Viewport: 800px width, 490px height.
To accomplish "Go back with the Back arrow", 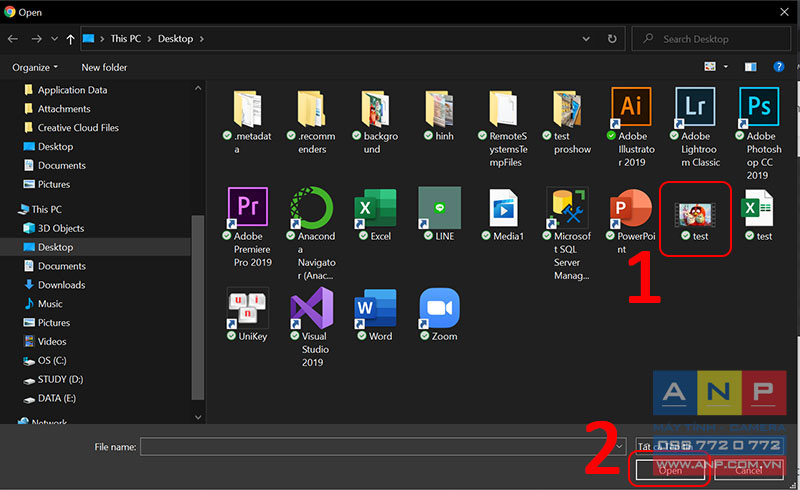I will tap(13, 39).
